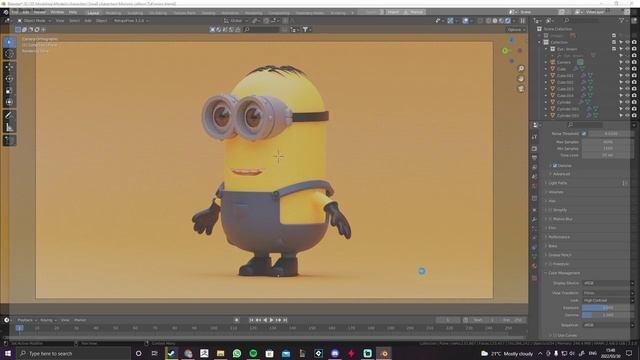The height and width of the screenshot is (360, 640).
Task: Open the Help menu
Action: (x=73, y=12)
